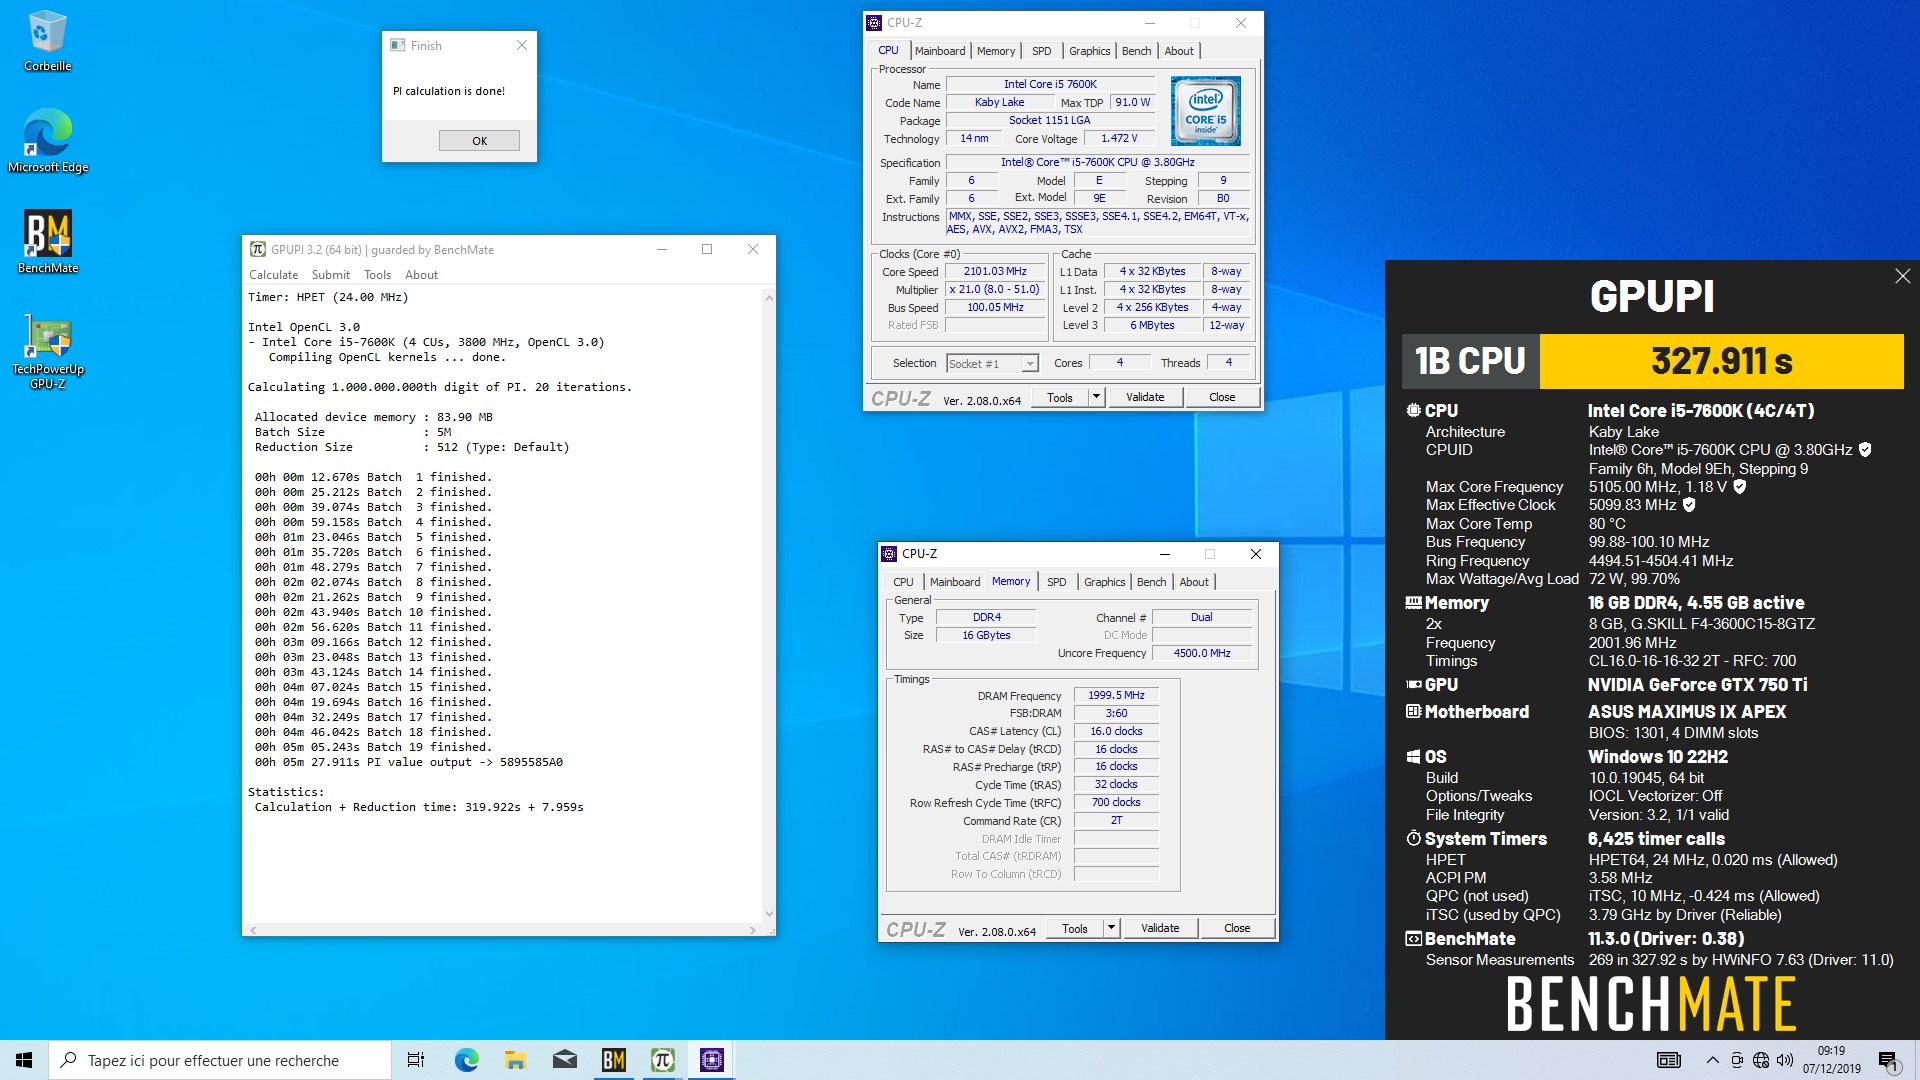
Task: Click GPUPI vertical scrollbar down arrow
Action: pos(769,913)
